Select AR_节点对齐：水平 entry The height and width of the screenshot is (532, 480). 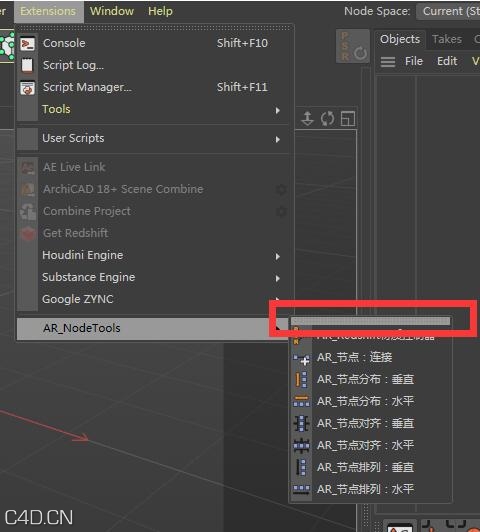(x=371, y=445)
